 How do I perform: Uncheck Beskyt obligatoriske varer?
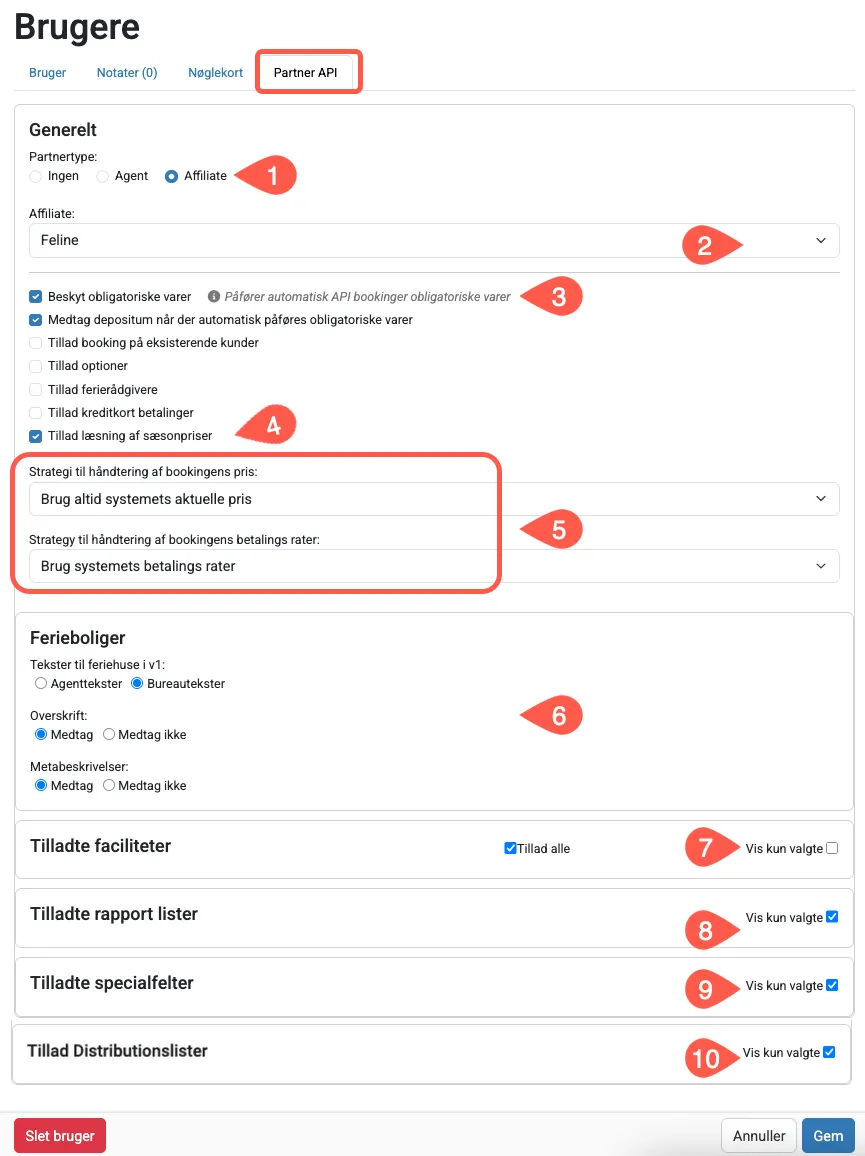click(x=35, y=296)
